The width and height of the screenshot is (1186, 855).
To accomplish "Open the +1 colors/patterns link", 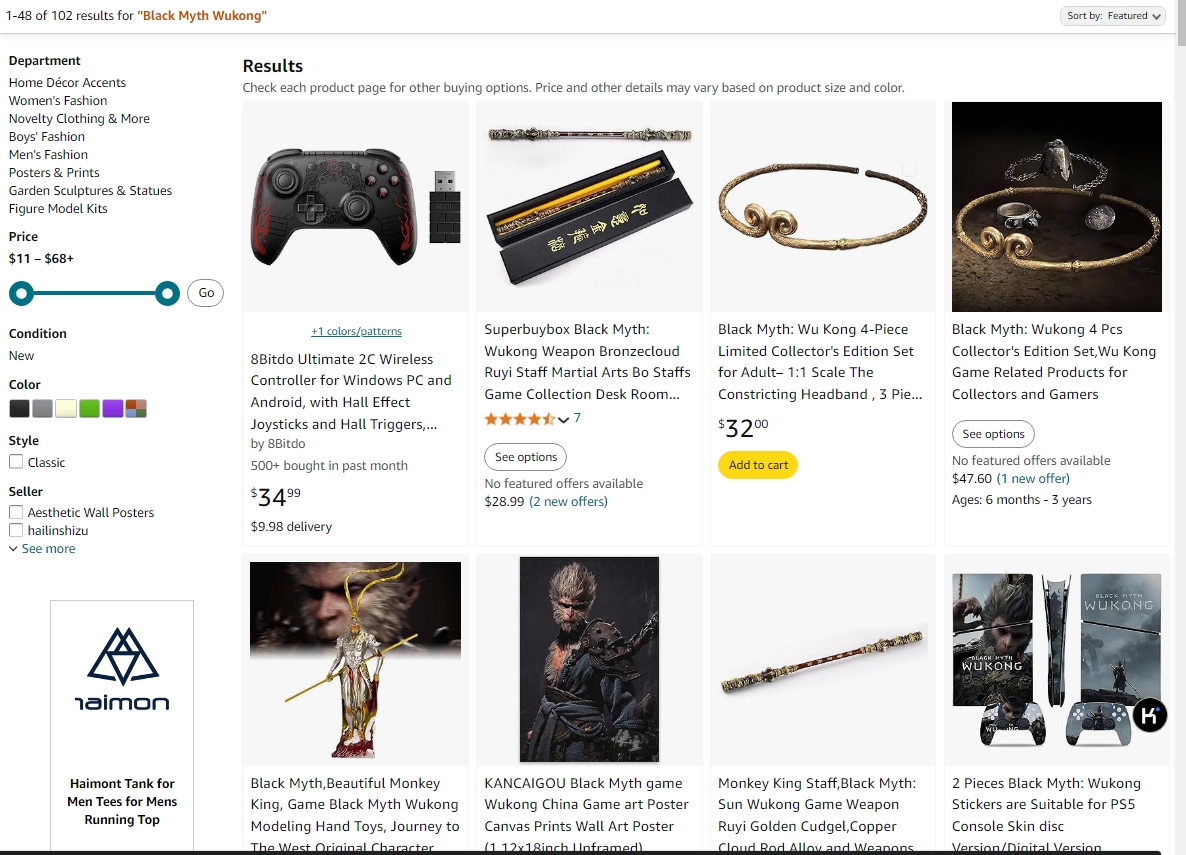I will click(x=356, y=331).
